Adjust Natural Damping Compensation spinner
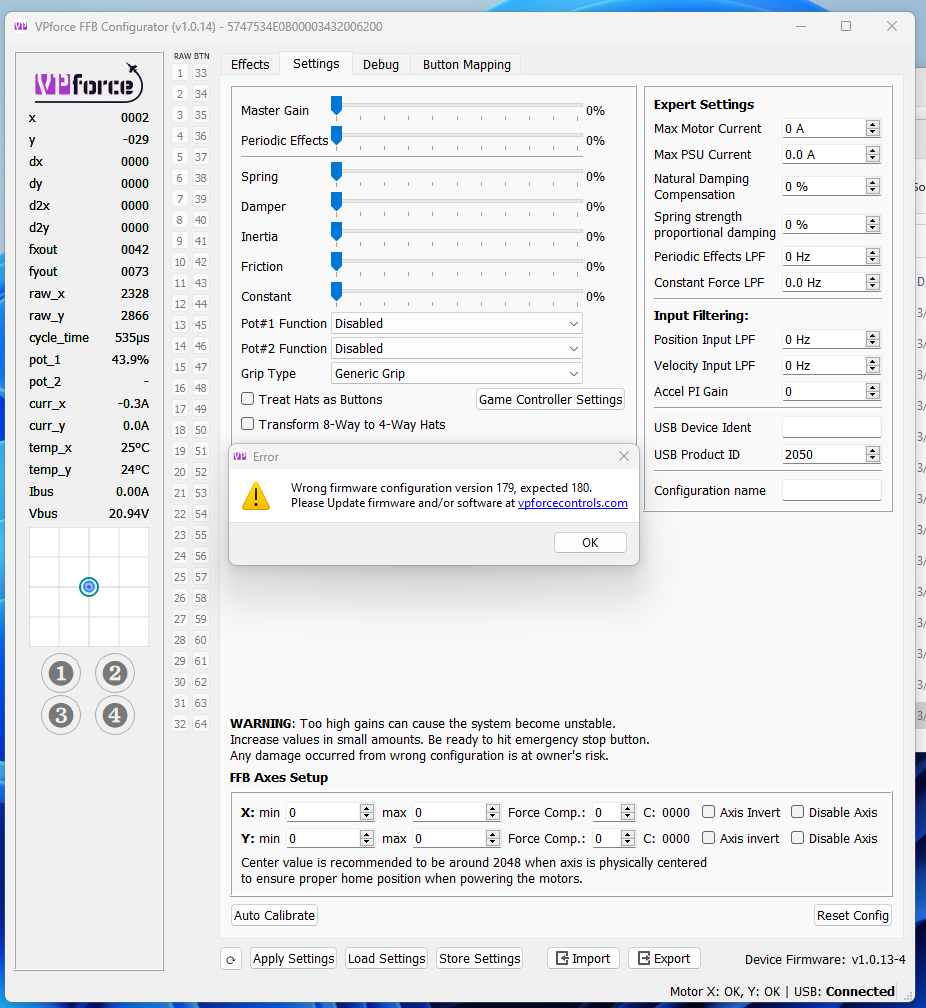Image resolution: width=926 pixels, height=1008 pixels. click(x=873, y=186)
